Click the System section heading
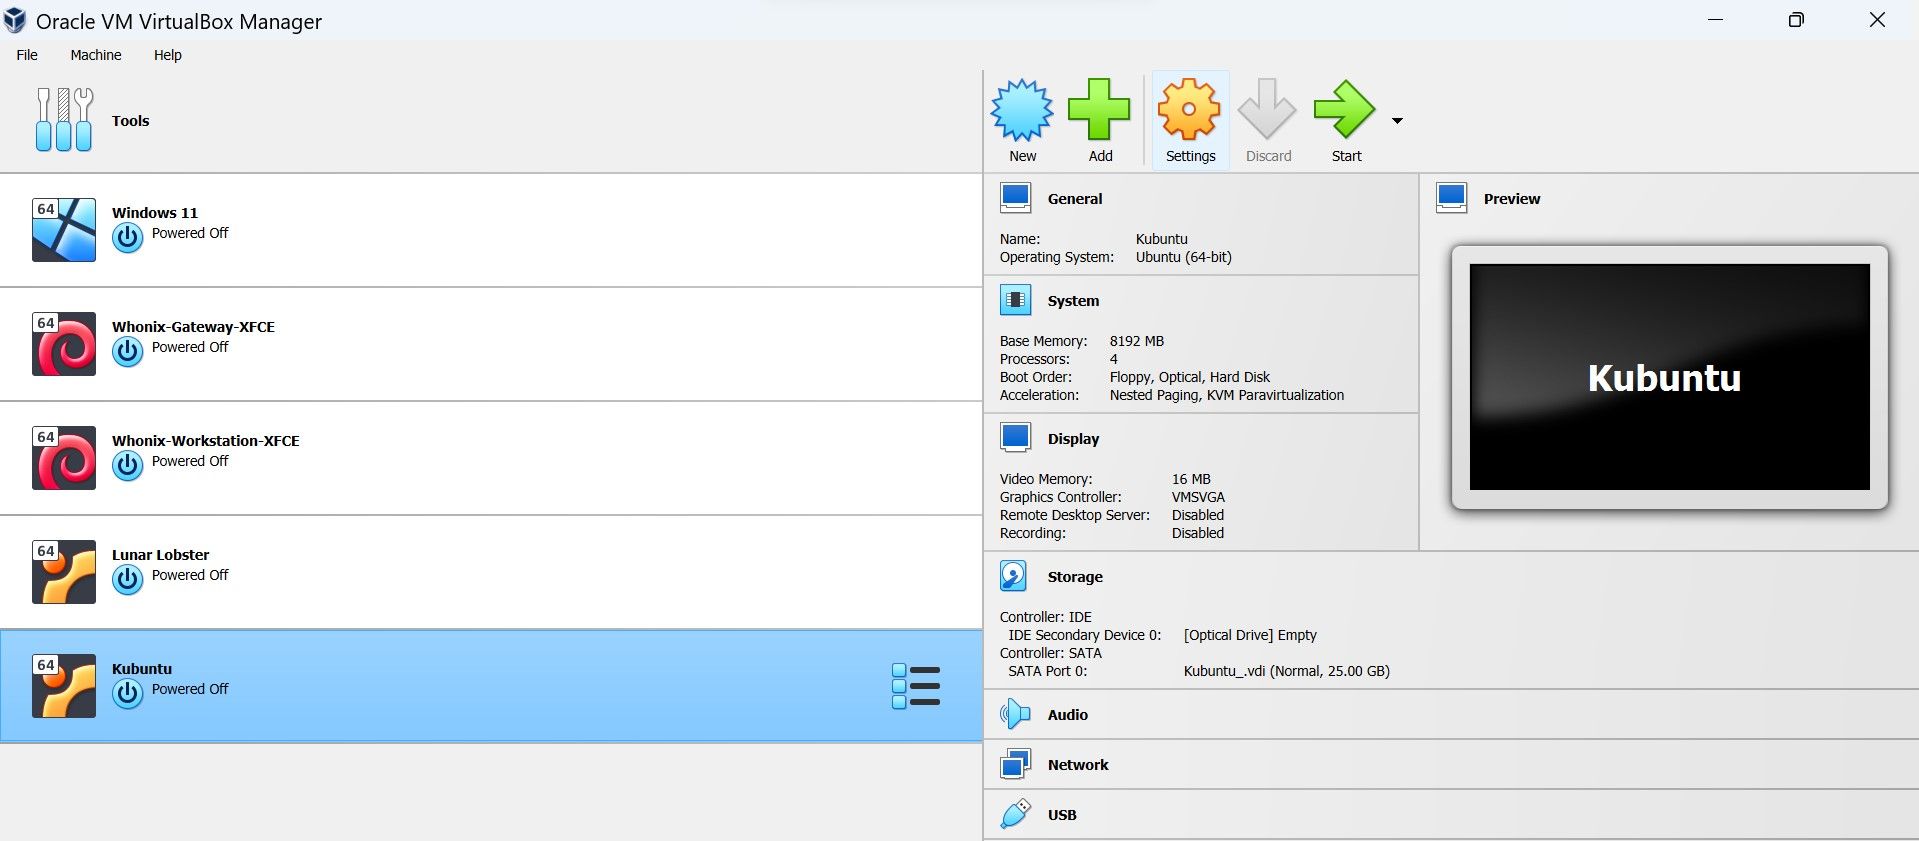This screenshot has width=1919, height=841. [1073, 301]
